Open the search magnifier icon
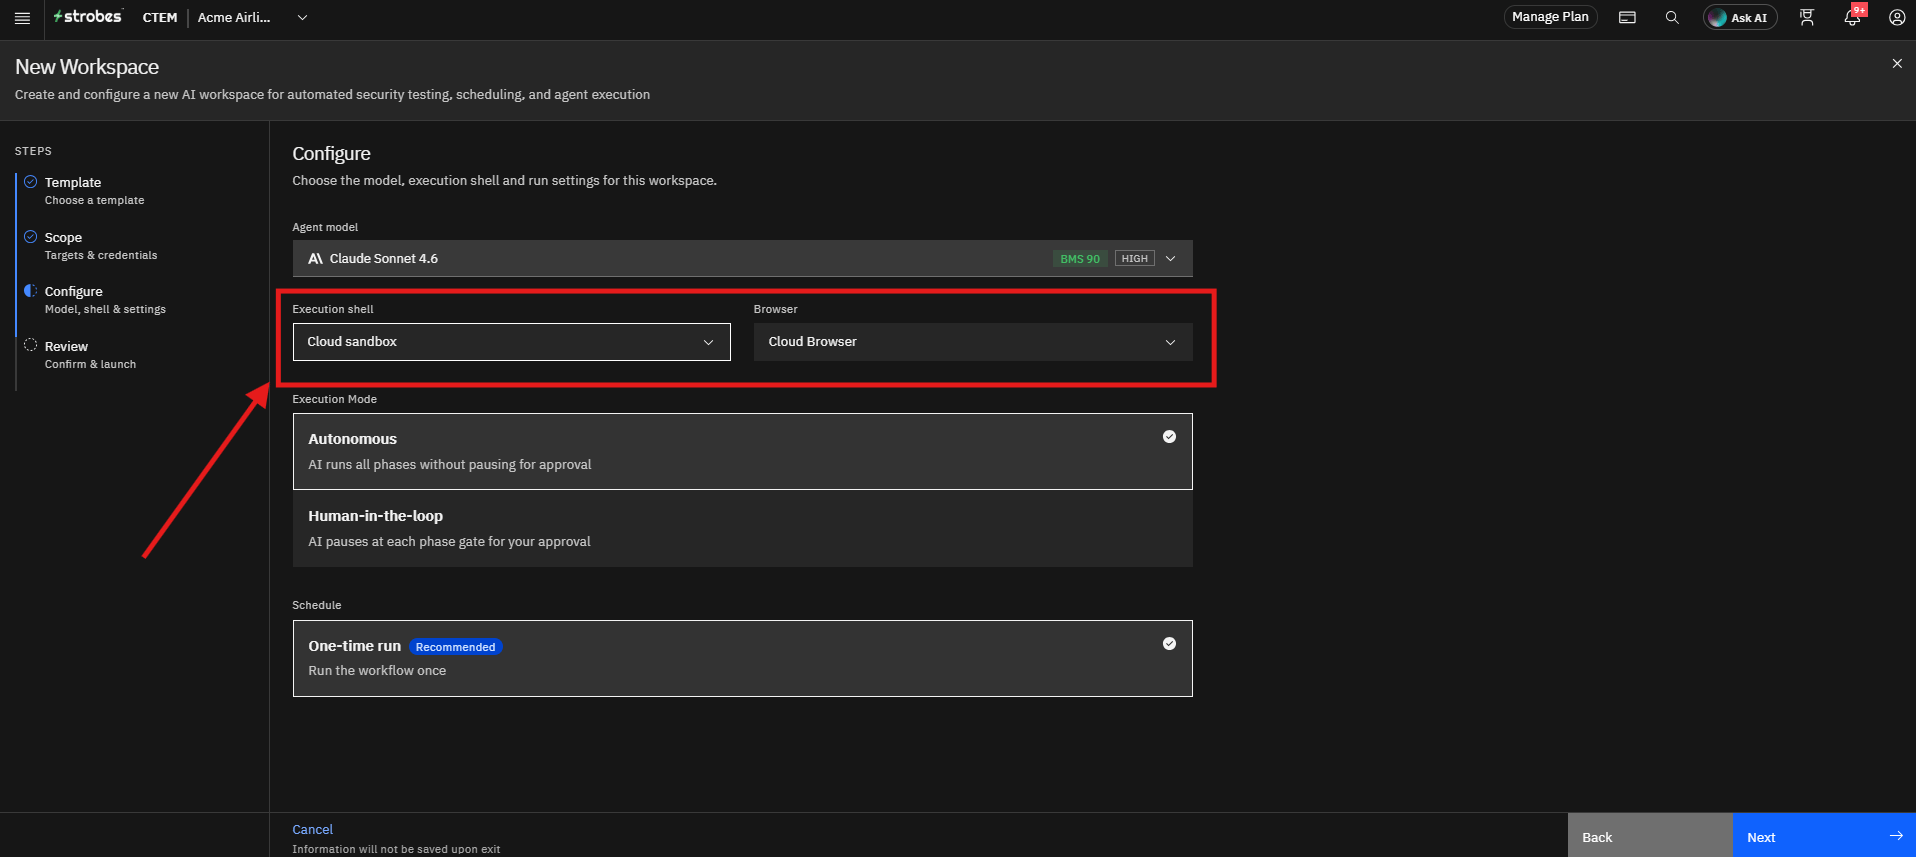 [x=1672, y=17]
